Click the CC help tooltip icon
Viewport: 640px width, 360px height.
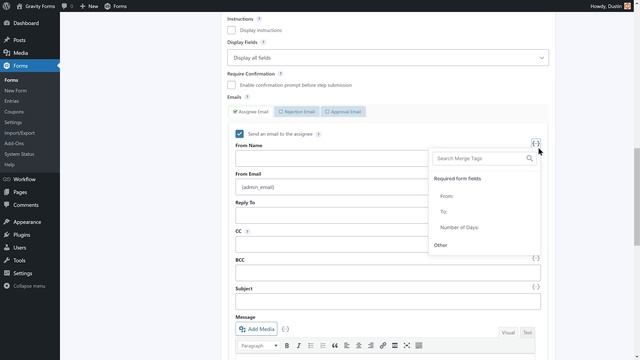[247, 231]
